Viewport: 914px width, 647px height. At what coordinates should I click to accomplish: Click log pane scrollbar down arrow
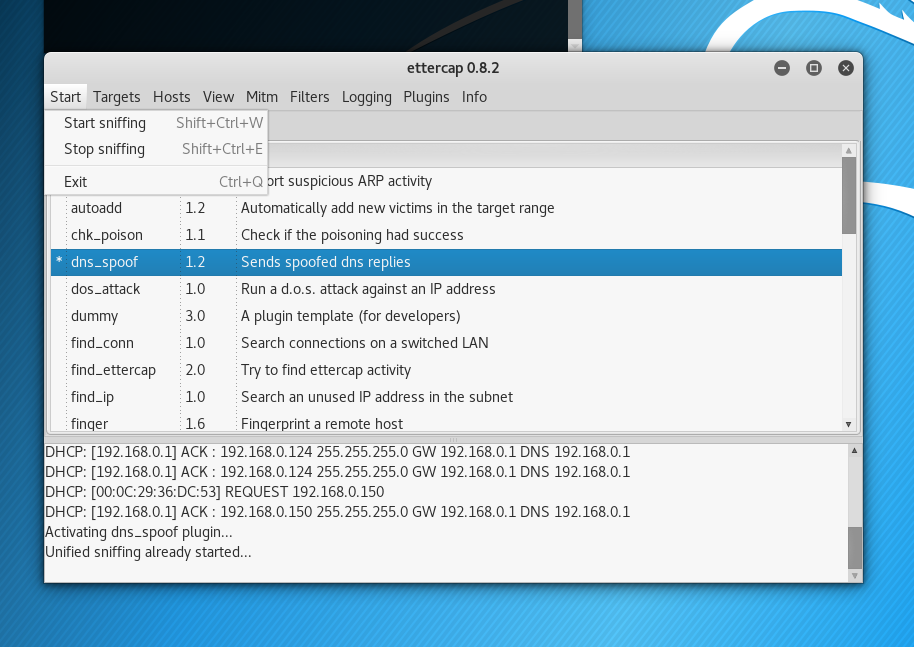[x=855, y=576]
